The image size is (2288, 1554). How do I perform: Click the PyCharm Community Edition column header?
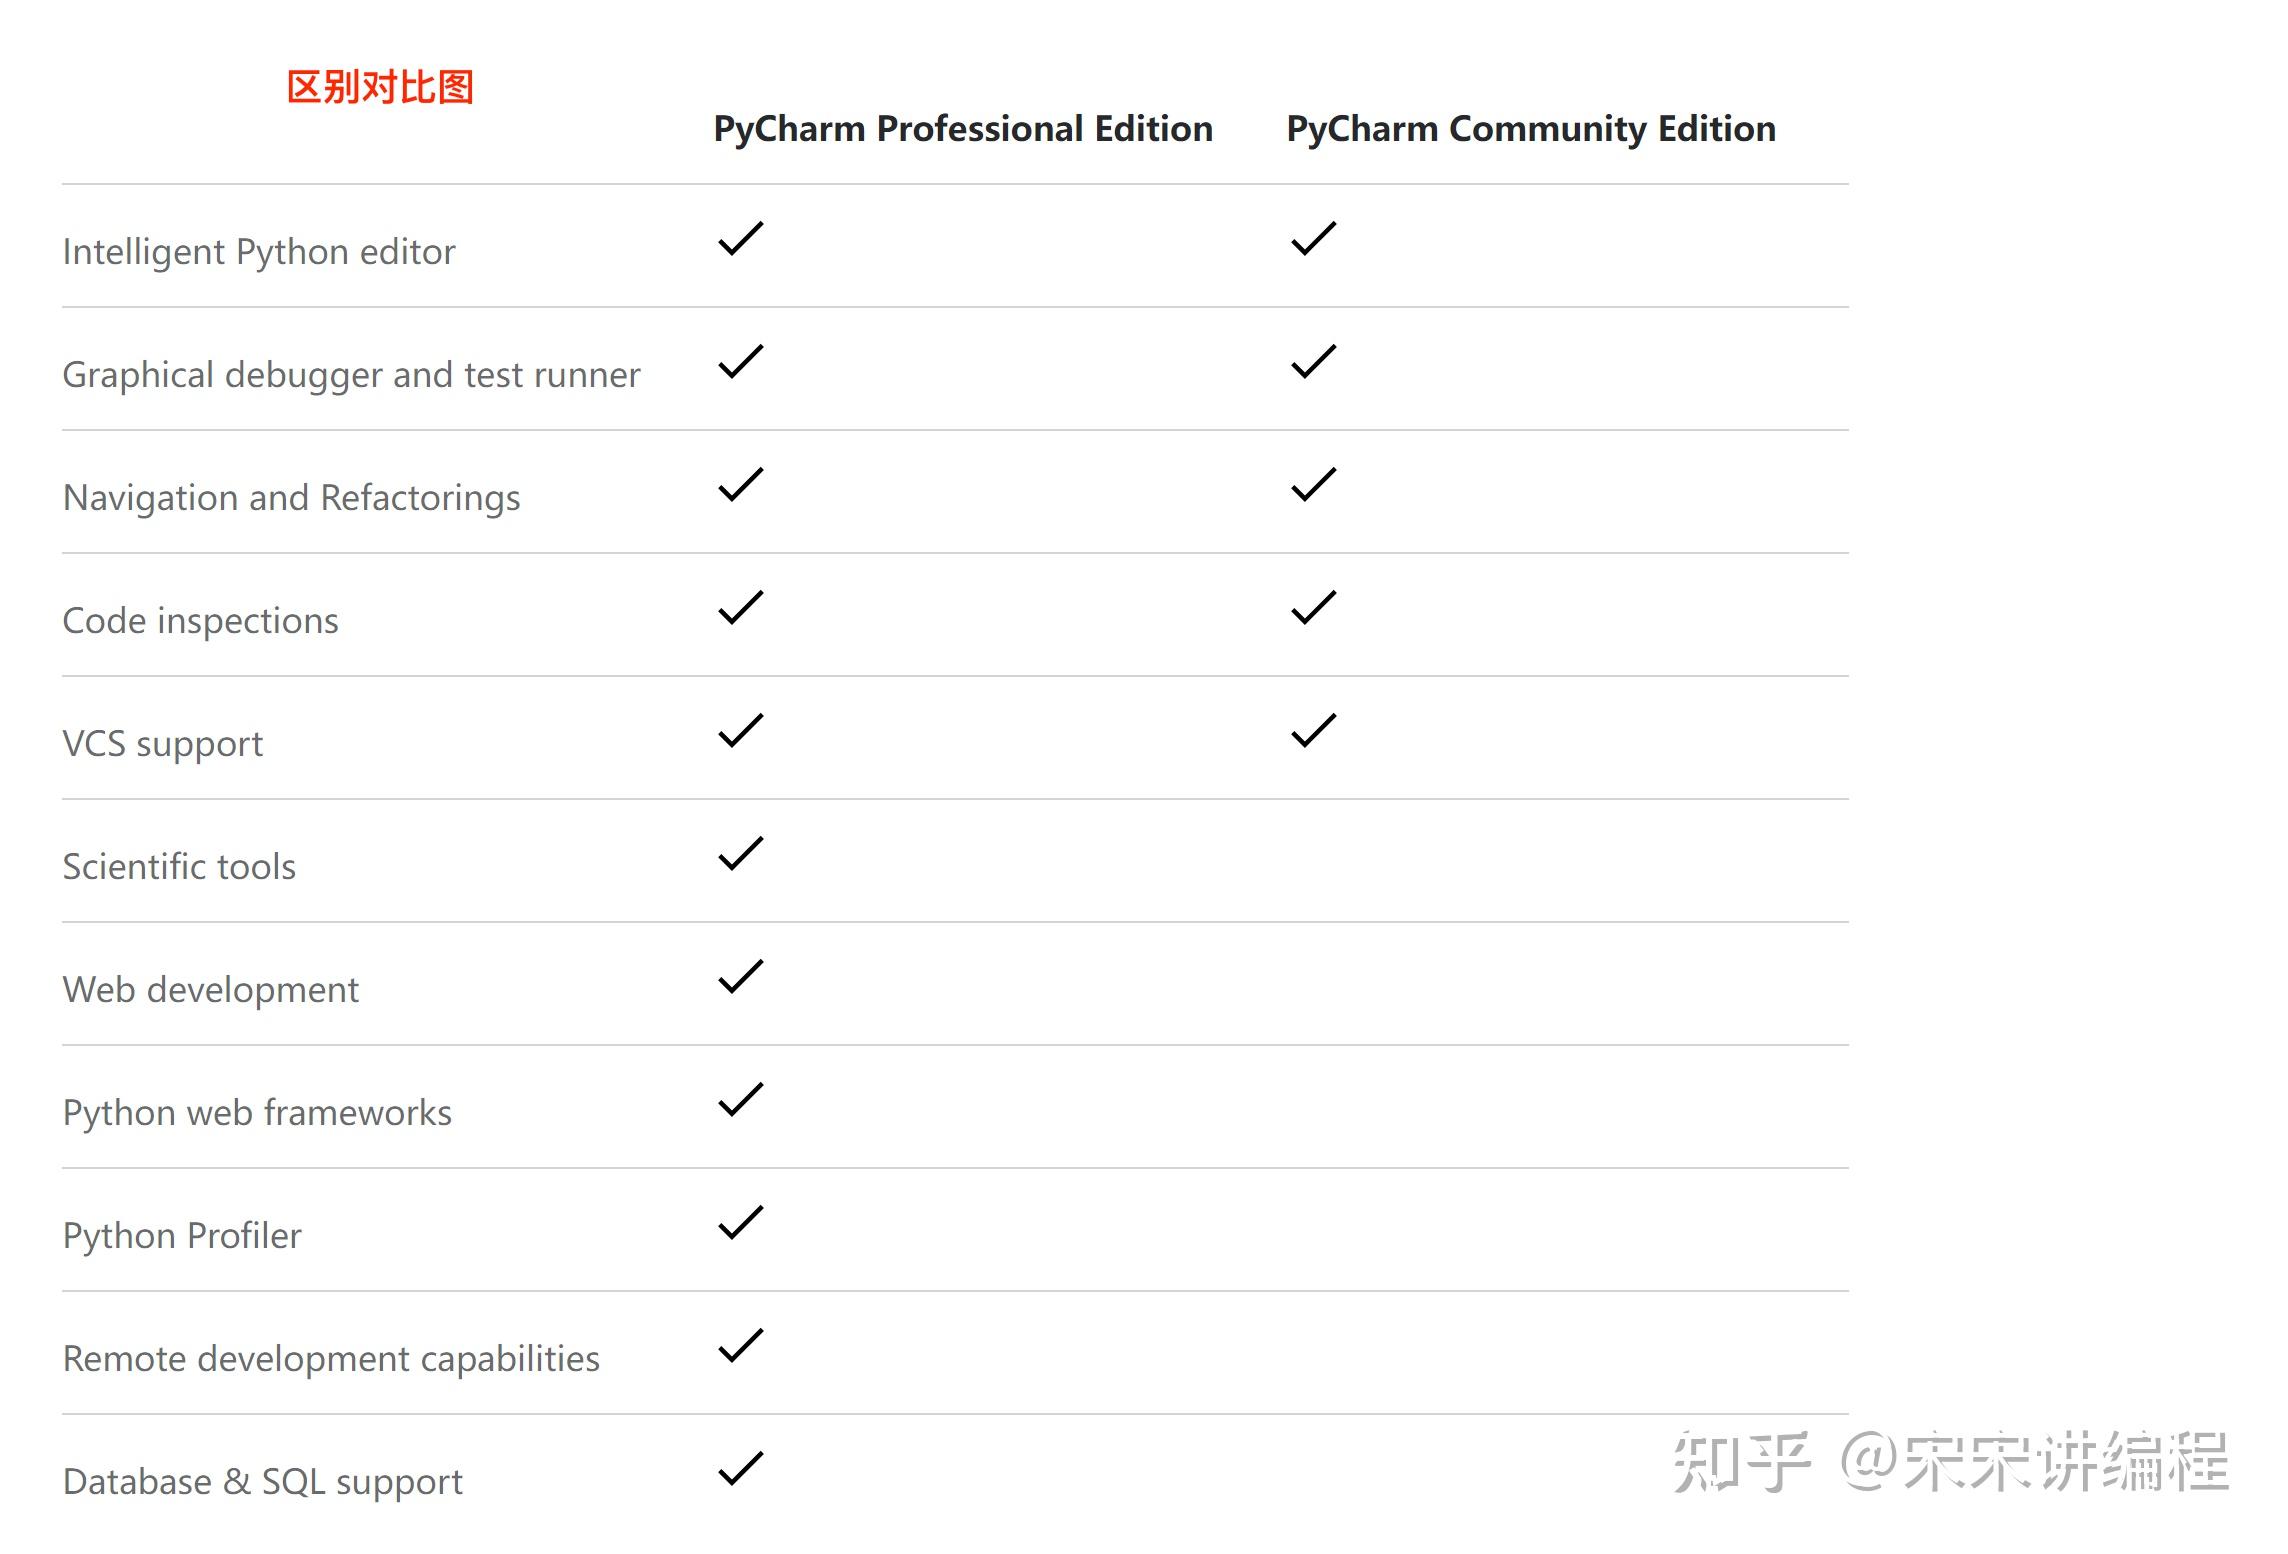coord(1530,129)
